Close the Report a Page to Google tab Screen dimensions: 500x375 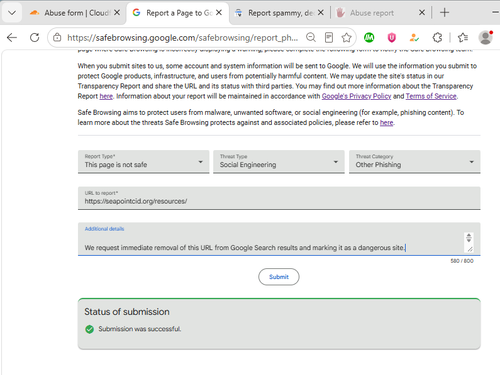pyautogui.click(x=219, y=13)
